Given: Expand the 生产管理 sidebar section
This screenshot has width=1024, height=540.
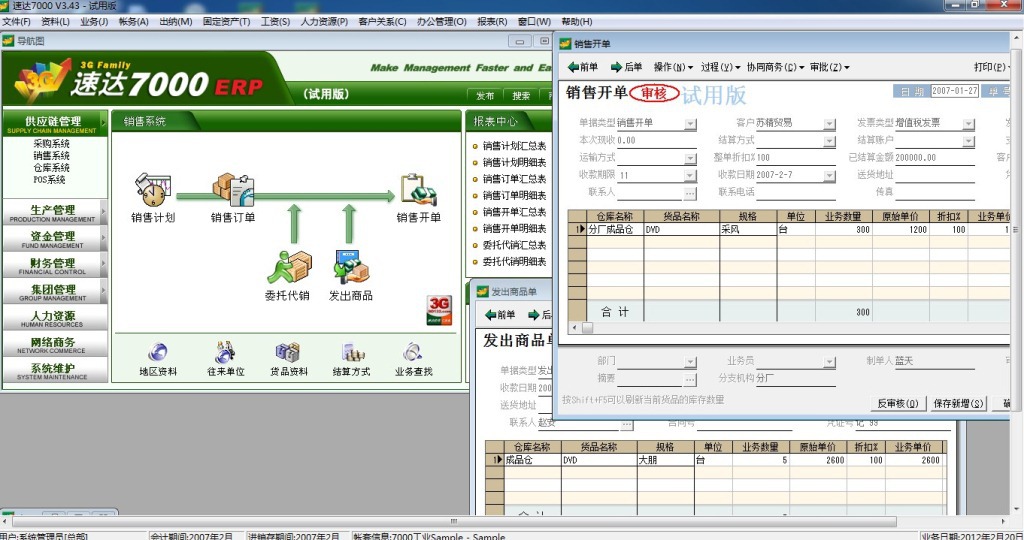Looking at the screenshot, I should [55, 213].
